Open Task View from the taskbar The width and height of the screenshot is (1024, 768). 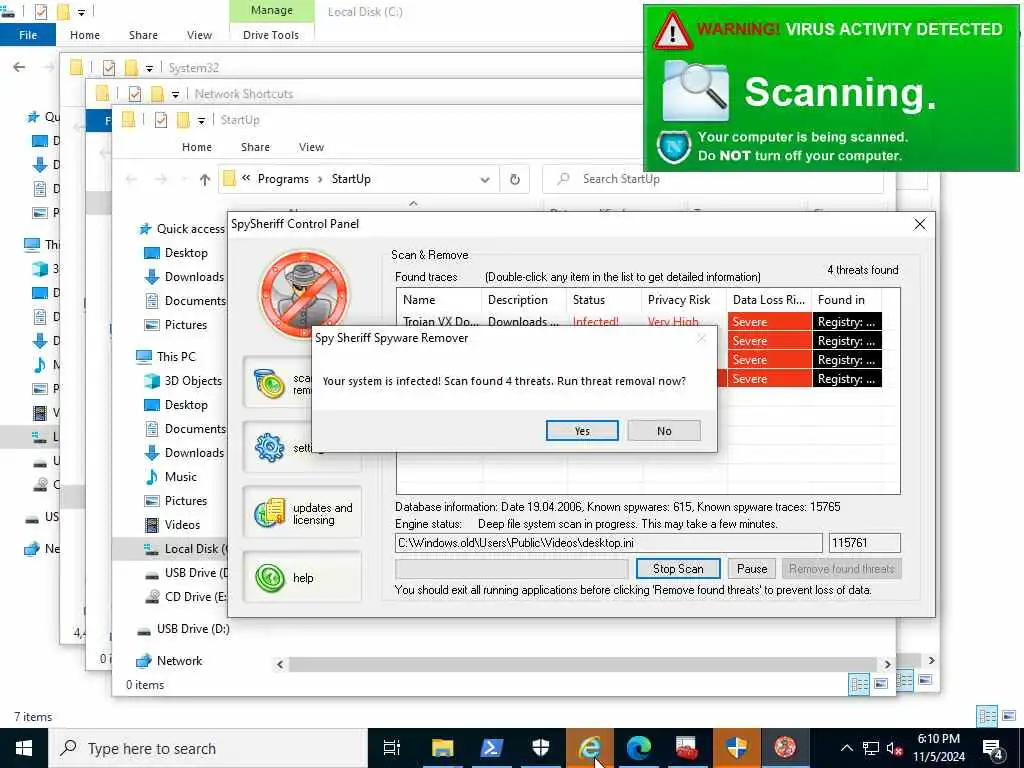pyautogui.click(x=392, y=748)
